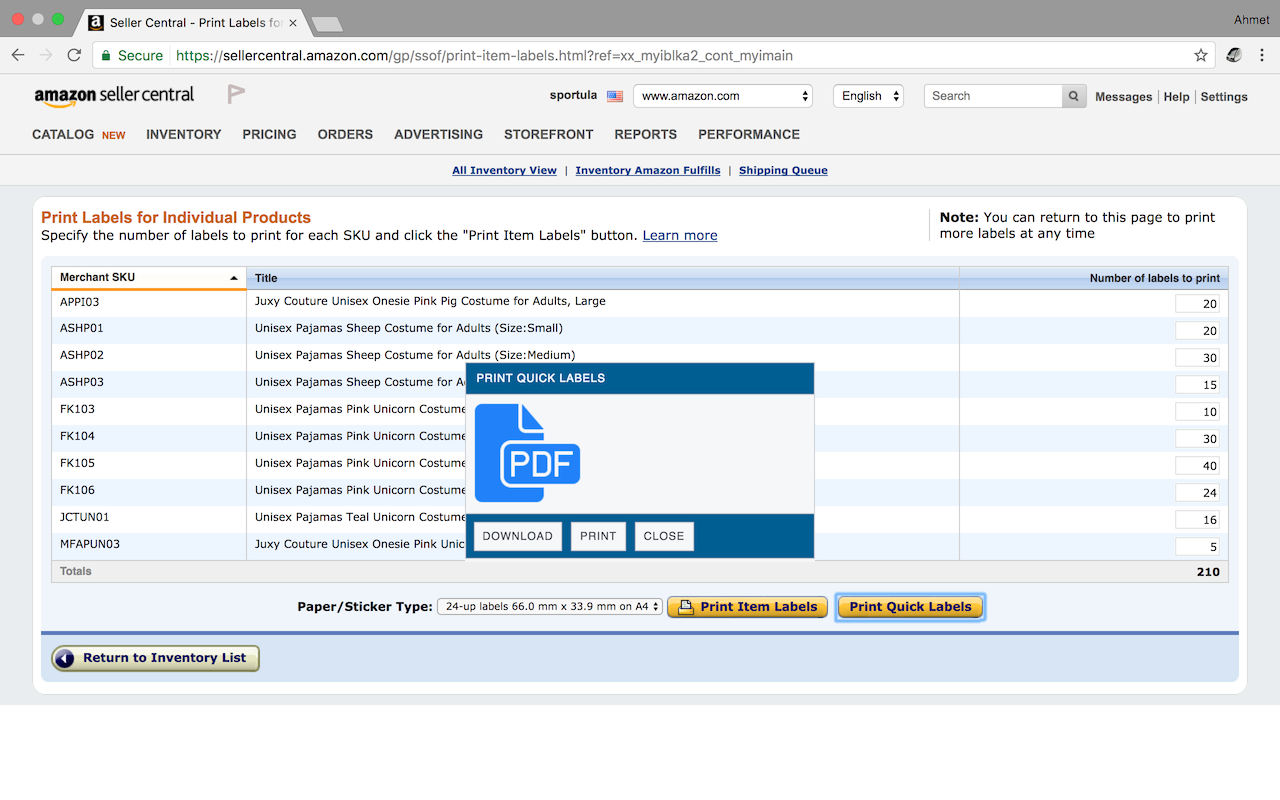This screenshot has height=800, width=1280.
Task: Click the Print Item Labels button
Action: 748,606
